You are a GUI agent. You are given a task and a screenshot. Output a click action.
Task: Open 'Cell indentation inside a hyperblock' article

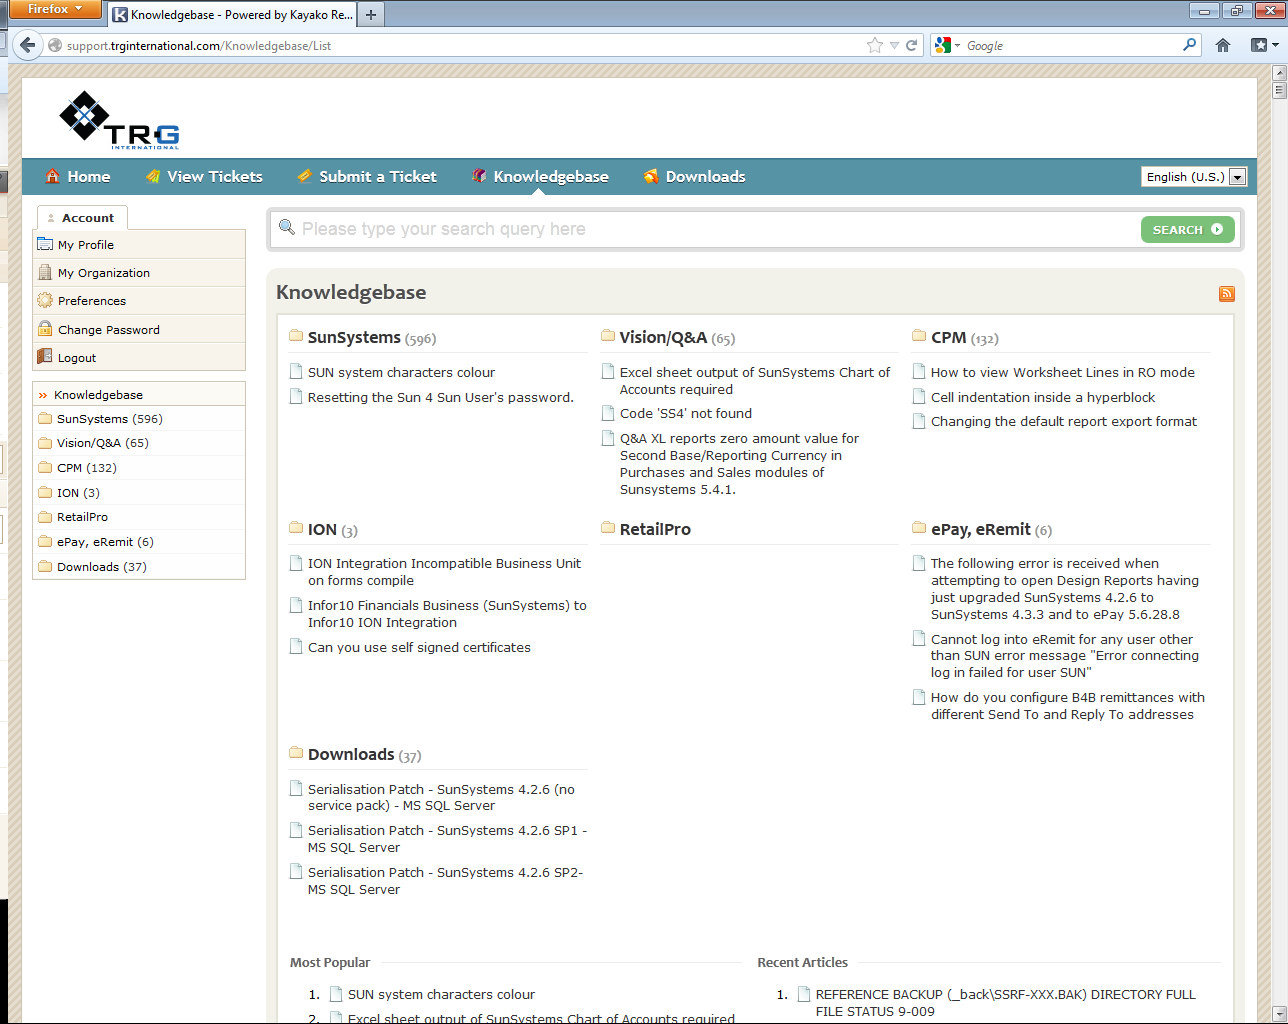point(1043,397)
